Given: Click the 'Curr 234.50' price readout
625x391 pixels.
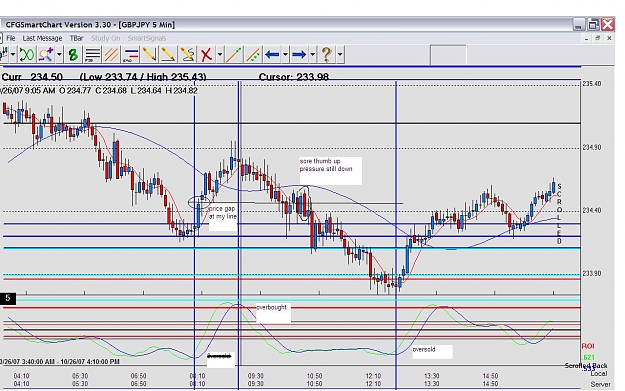Looking at the screenshot, I should [x=32, y=77].
